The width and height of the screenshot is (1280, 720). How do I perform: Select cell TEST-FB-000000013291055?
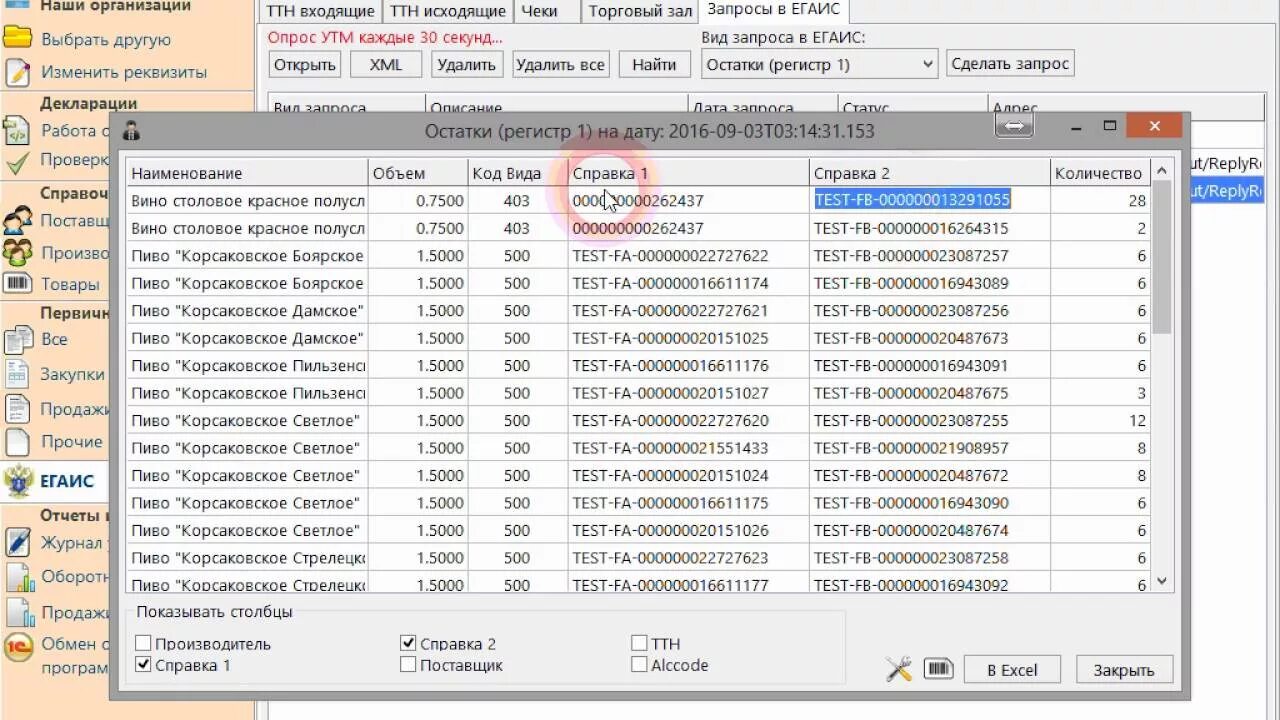[930, 200]
